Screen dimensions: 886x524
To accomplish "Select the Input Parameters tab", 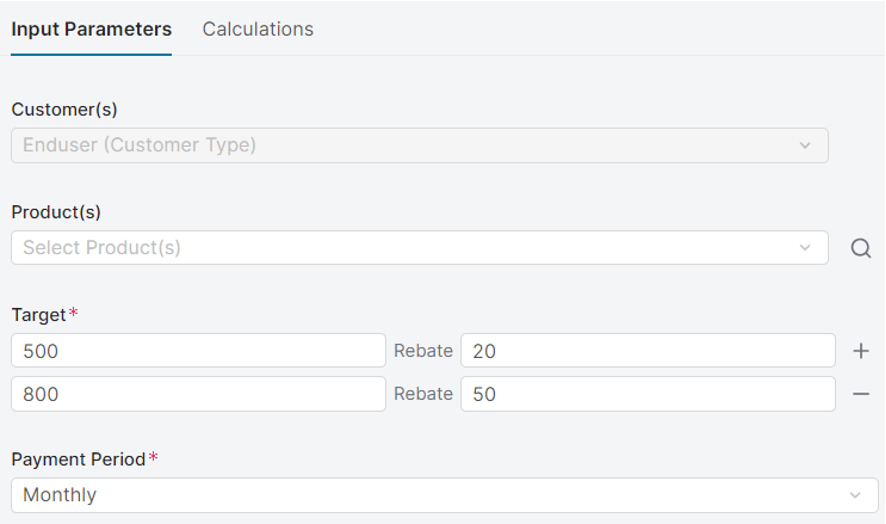I will click(91, 30).
